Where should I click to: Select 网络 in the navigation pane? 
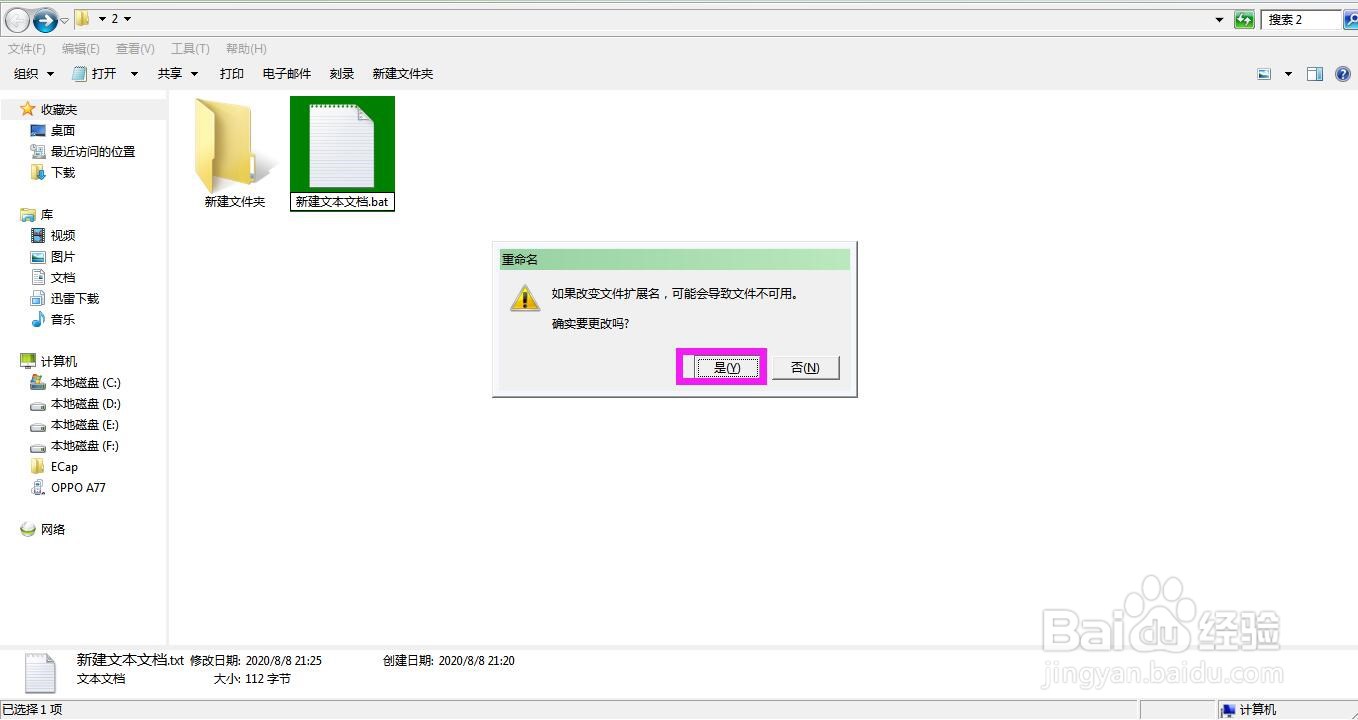point(53,530)
